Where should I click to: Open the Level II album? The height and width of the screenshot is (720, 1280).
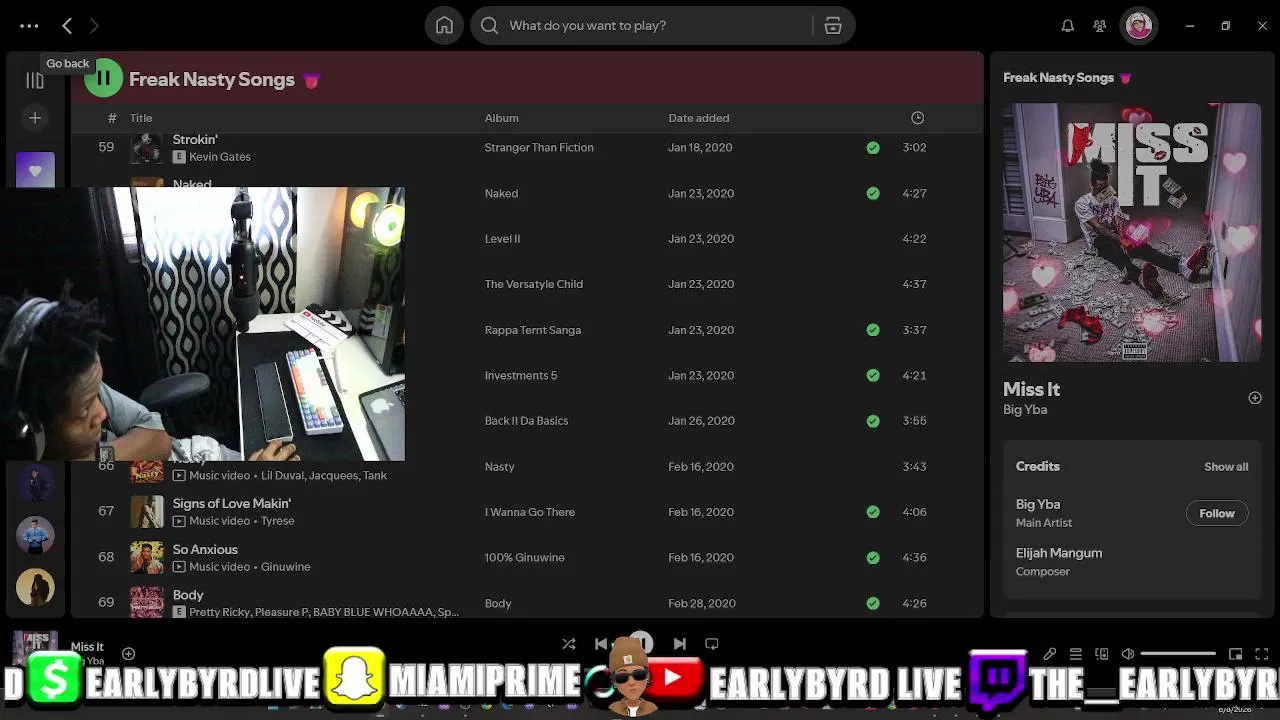pyautogui.click(x=503, y=239)
